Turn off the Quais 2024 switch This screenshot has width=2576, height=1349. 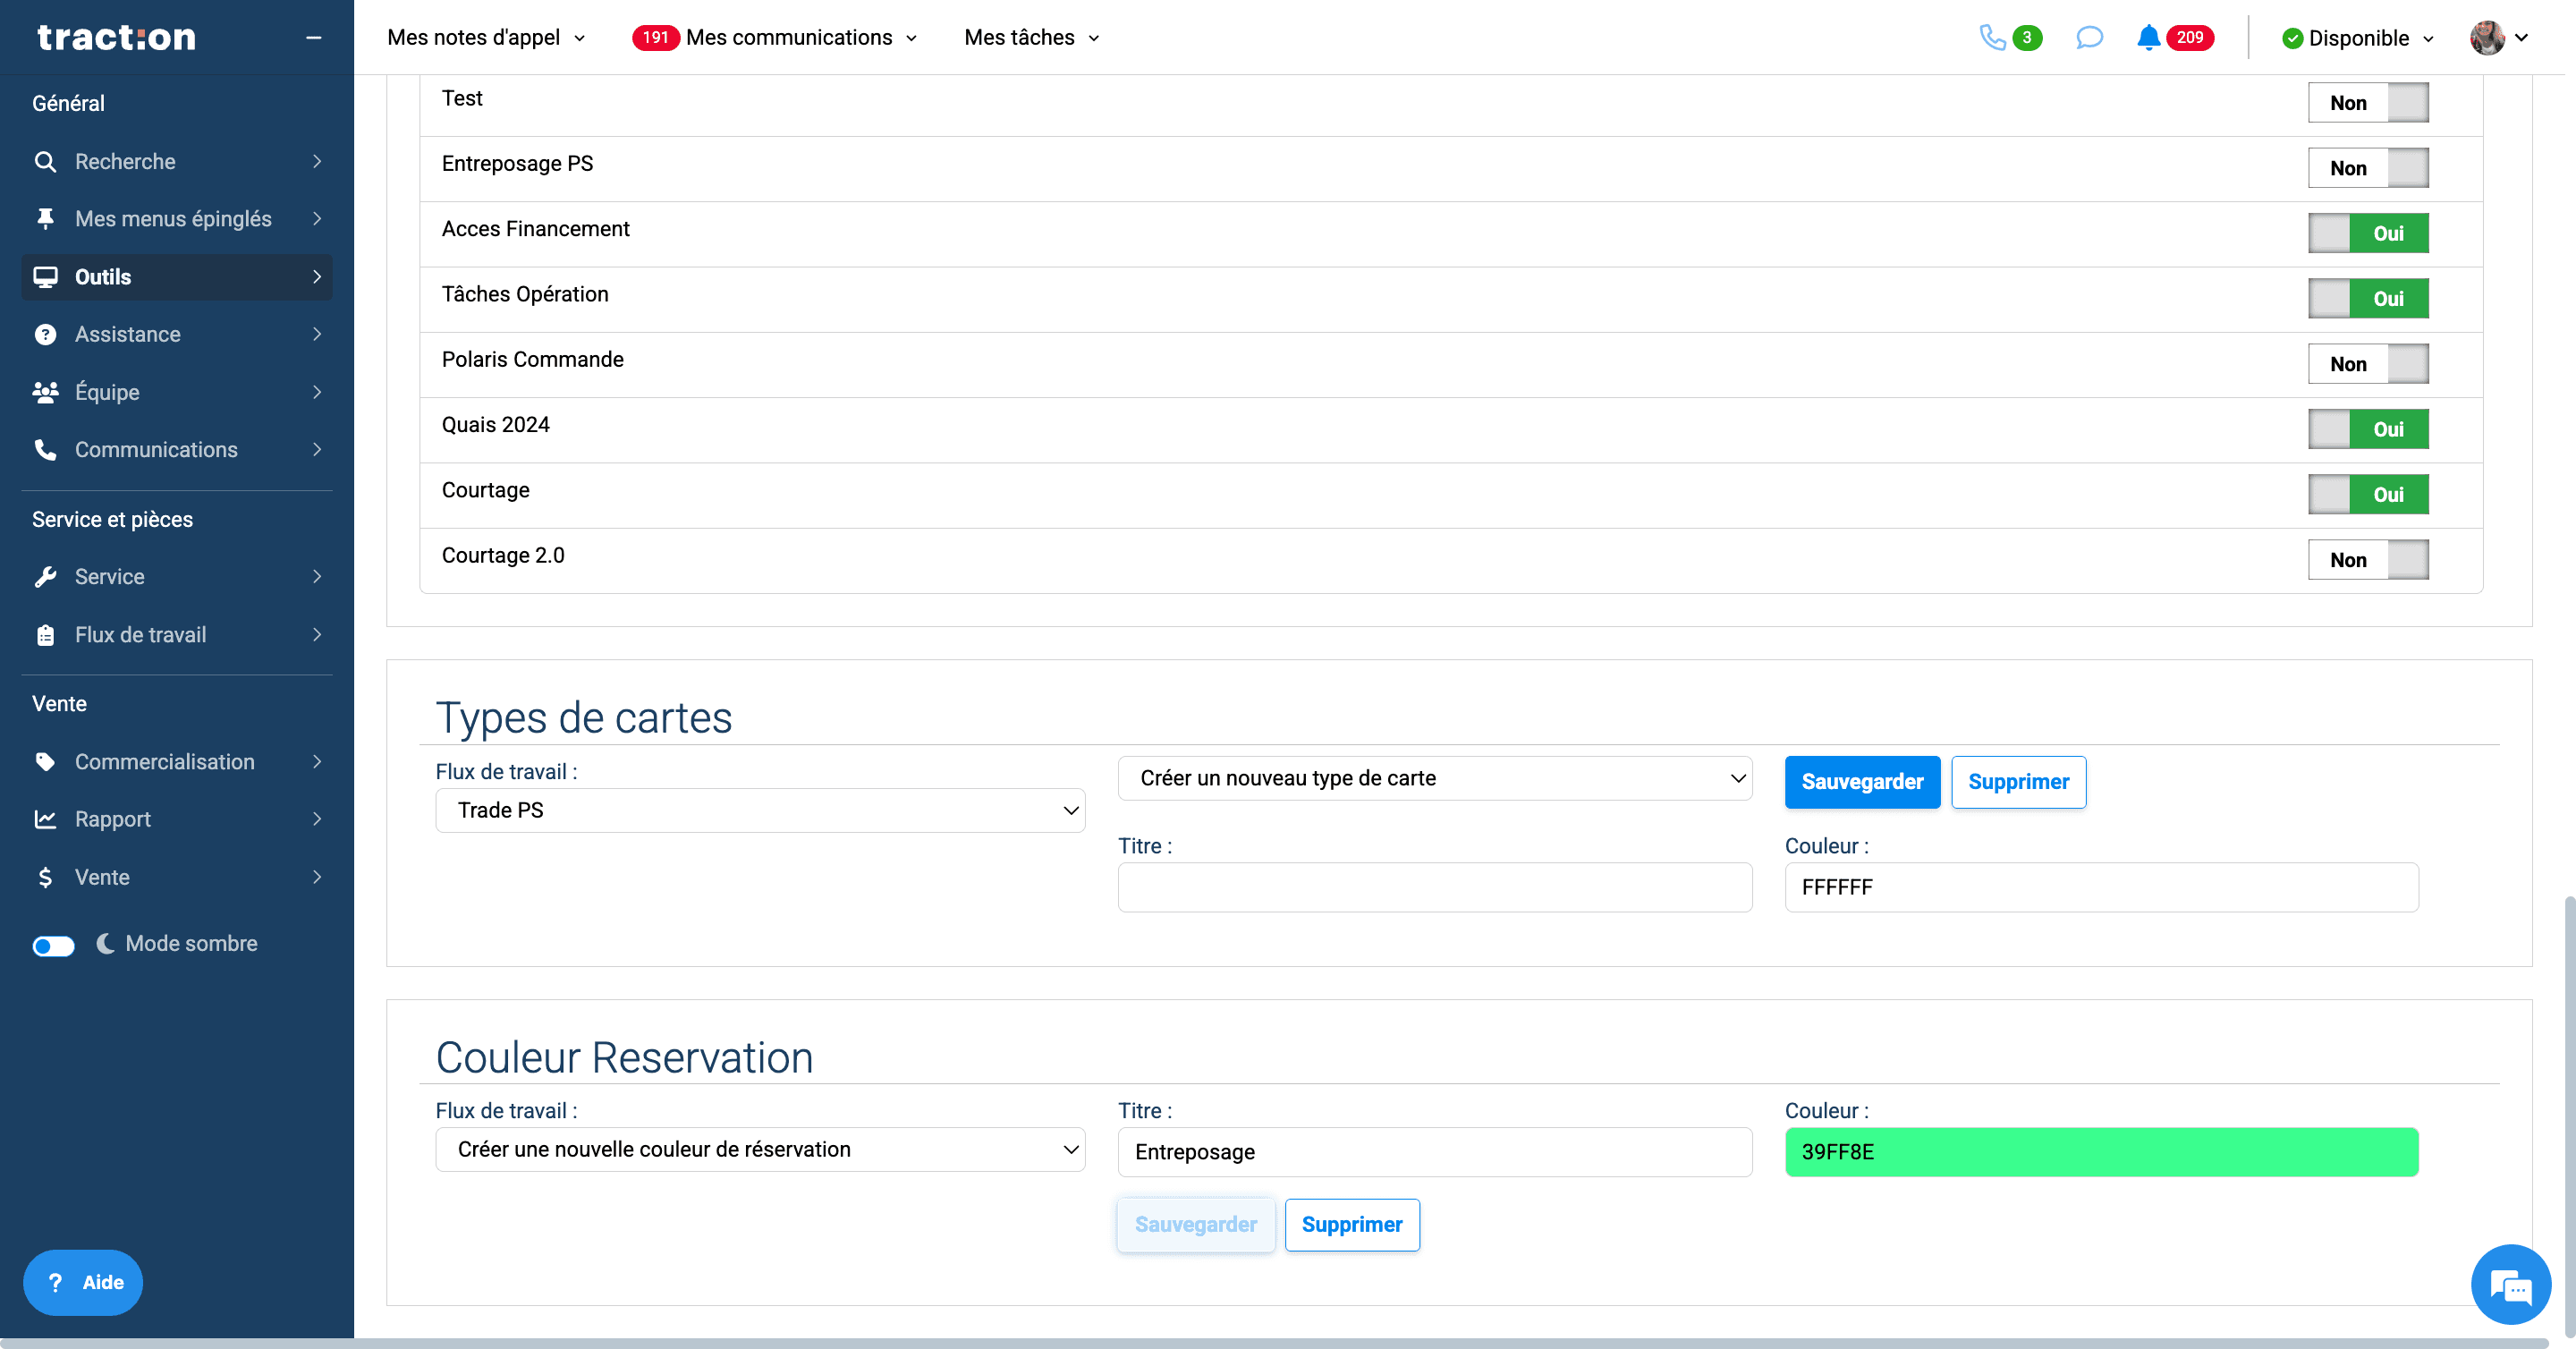tap(2367, 429)
